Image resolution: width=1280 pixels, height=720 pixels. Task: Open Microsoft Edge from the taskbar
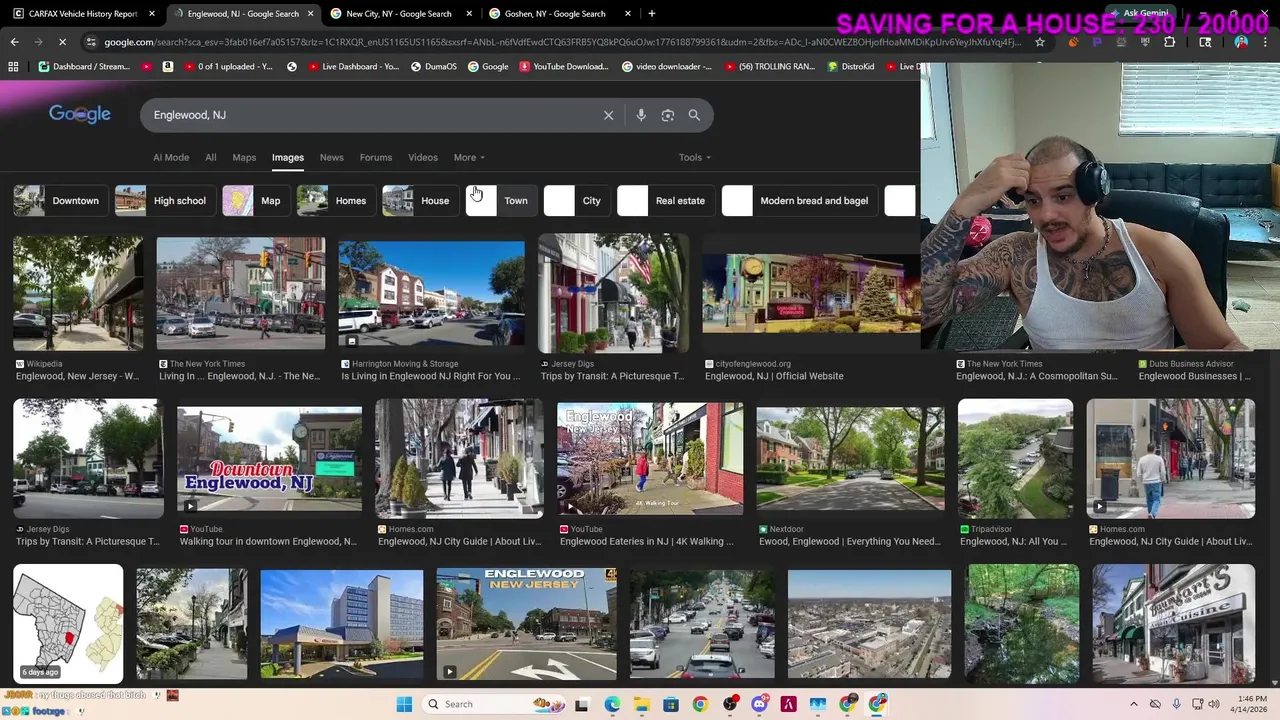click(612, 704)
